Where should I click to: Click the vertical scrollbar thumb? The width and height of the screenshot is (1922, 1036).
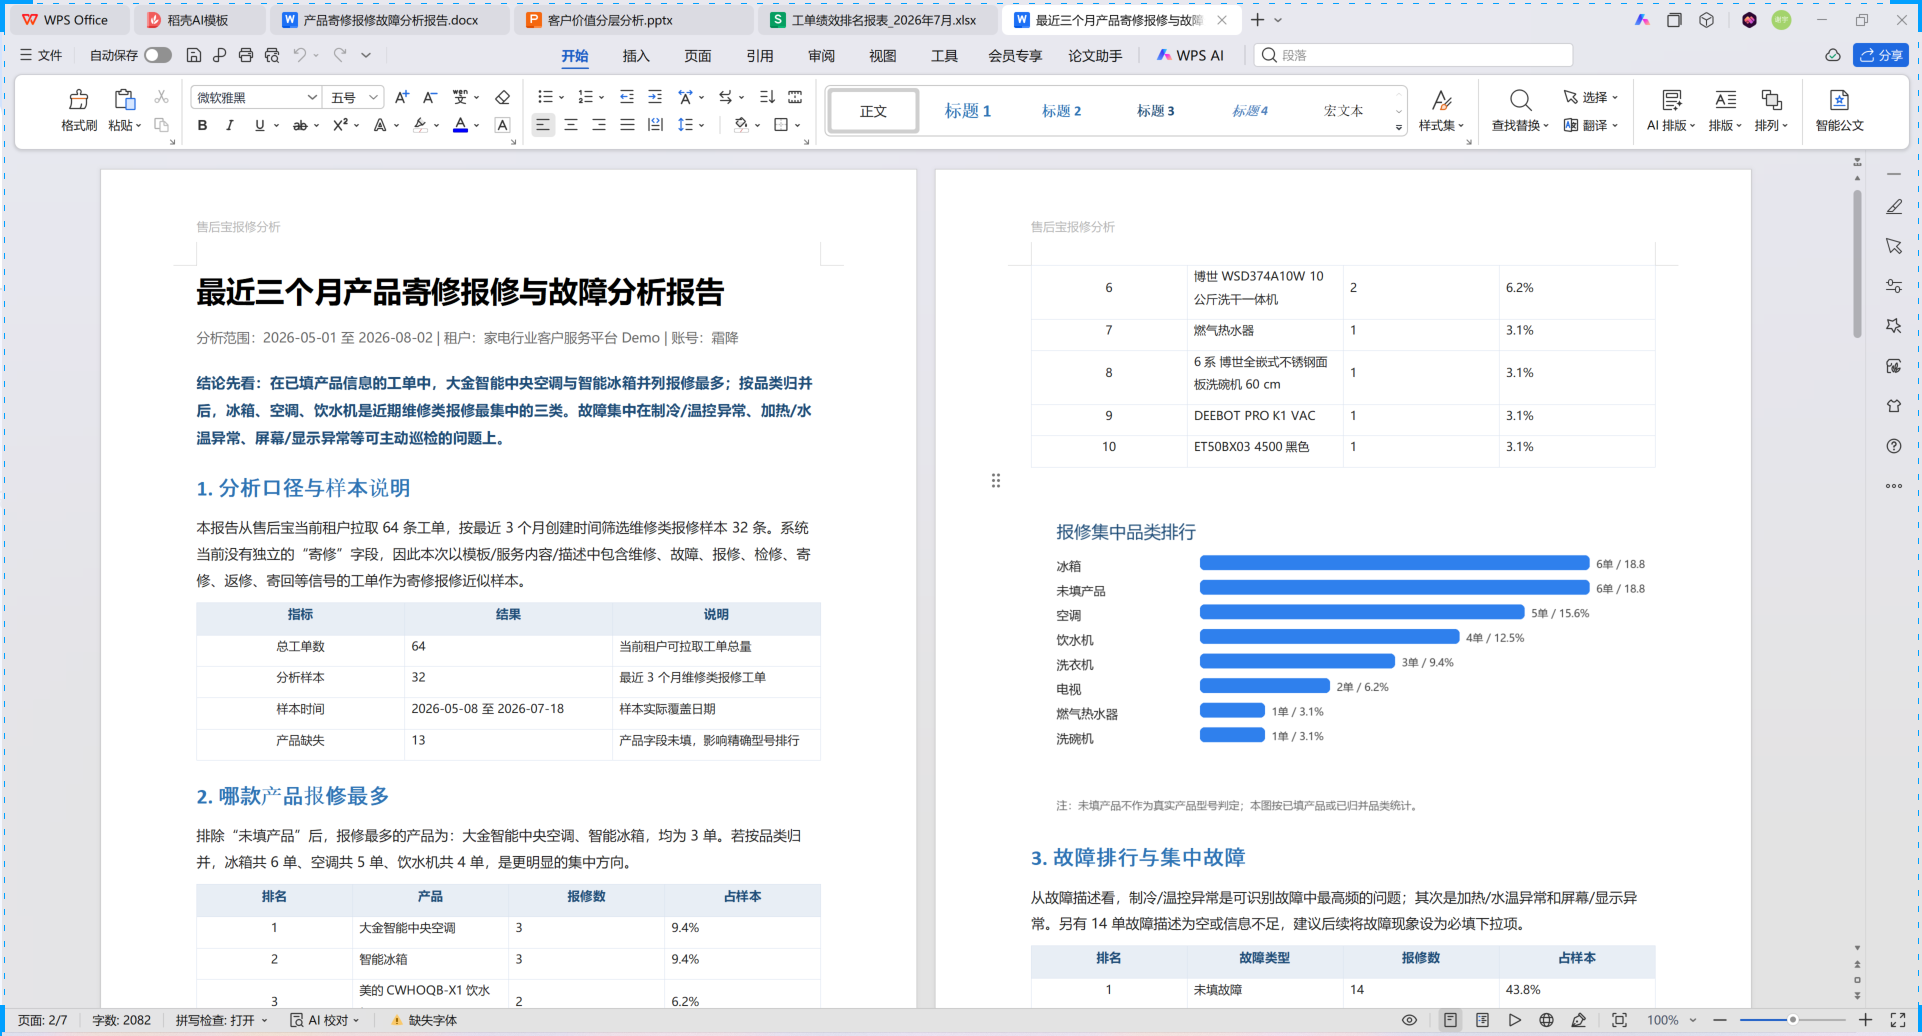pyautogui.click(x=1857, y=264)
